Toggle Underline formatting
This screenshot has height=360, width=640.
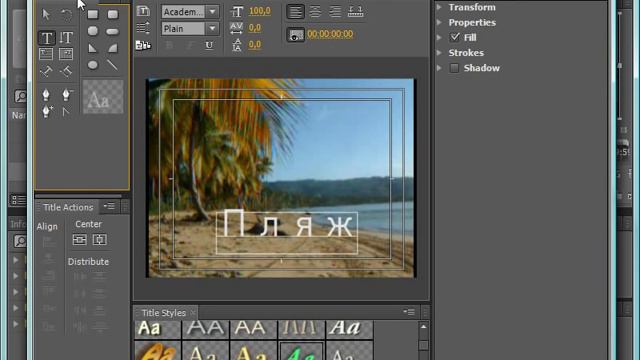tap(209, 45)
